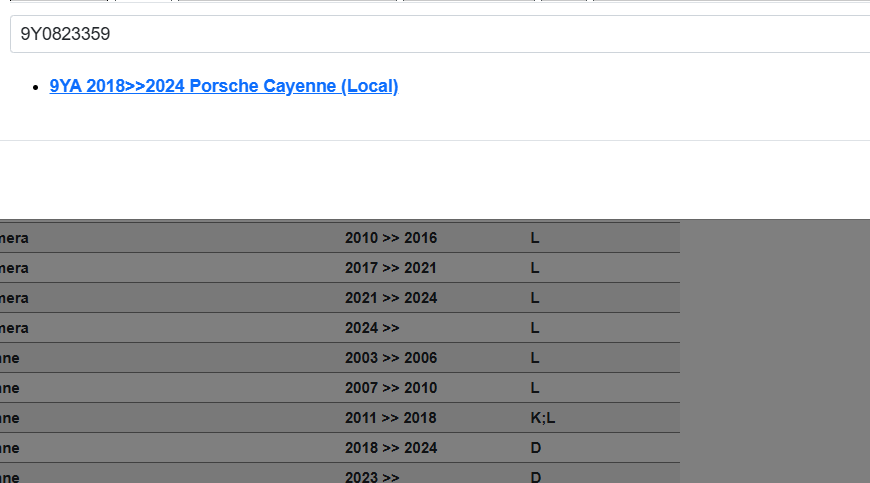Choose the 2007 >> 2010 Cayenne row
The height and width of the screenshot is (483, 870).
(390, 388)
